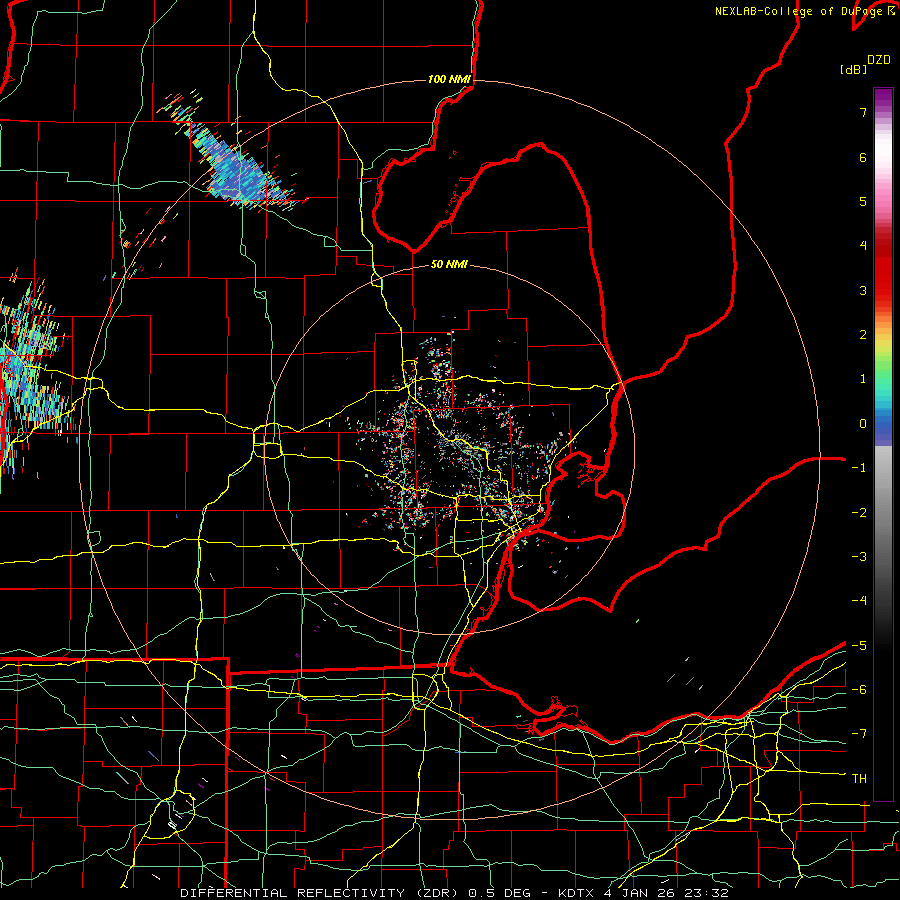The height and width of the screenshot is (900, 900).
Task: Click the 50 NMI range ring label
Action: point(449,264)
